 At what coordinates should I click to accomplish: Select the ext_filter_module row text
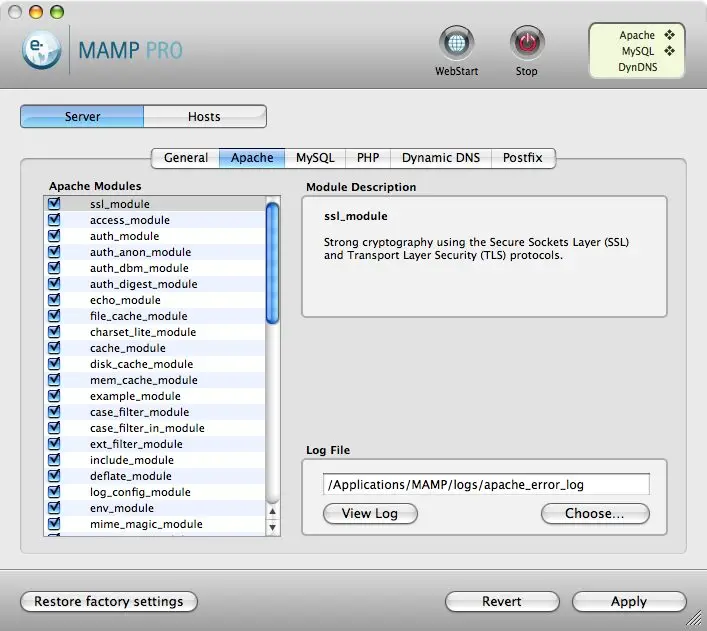[x=136, y=444]
